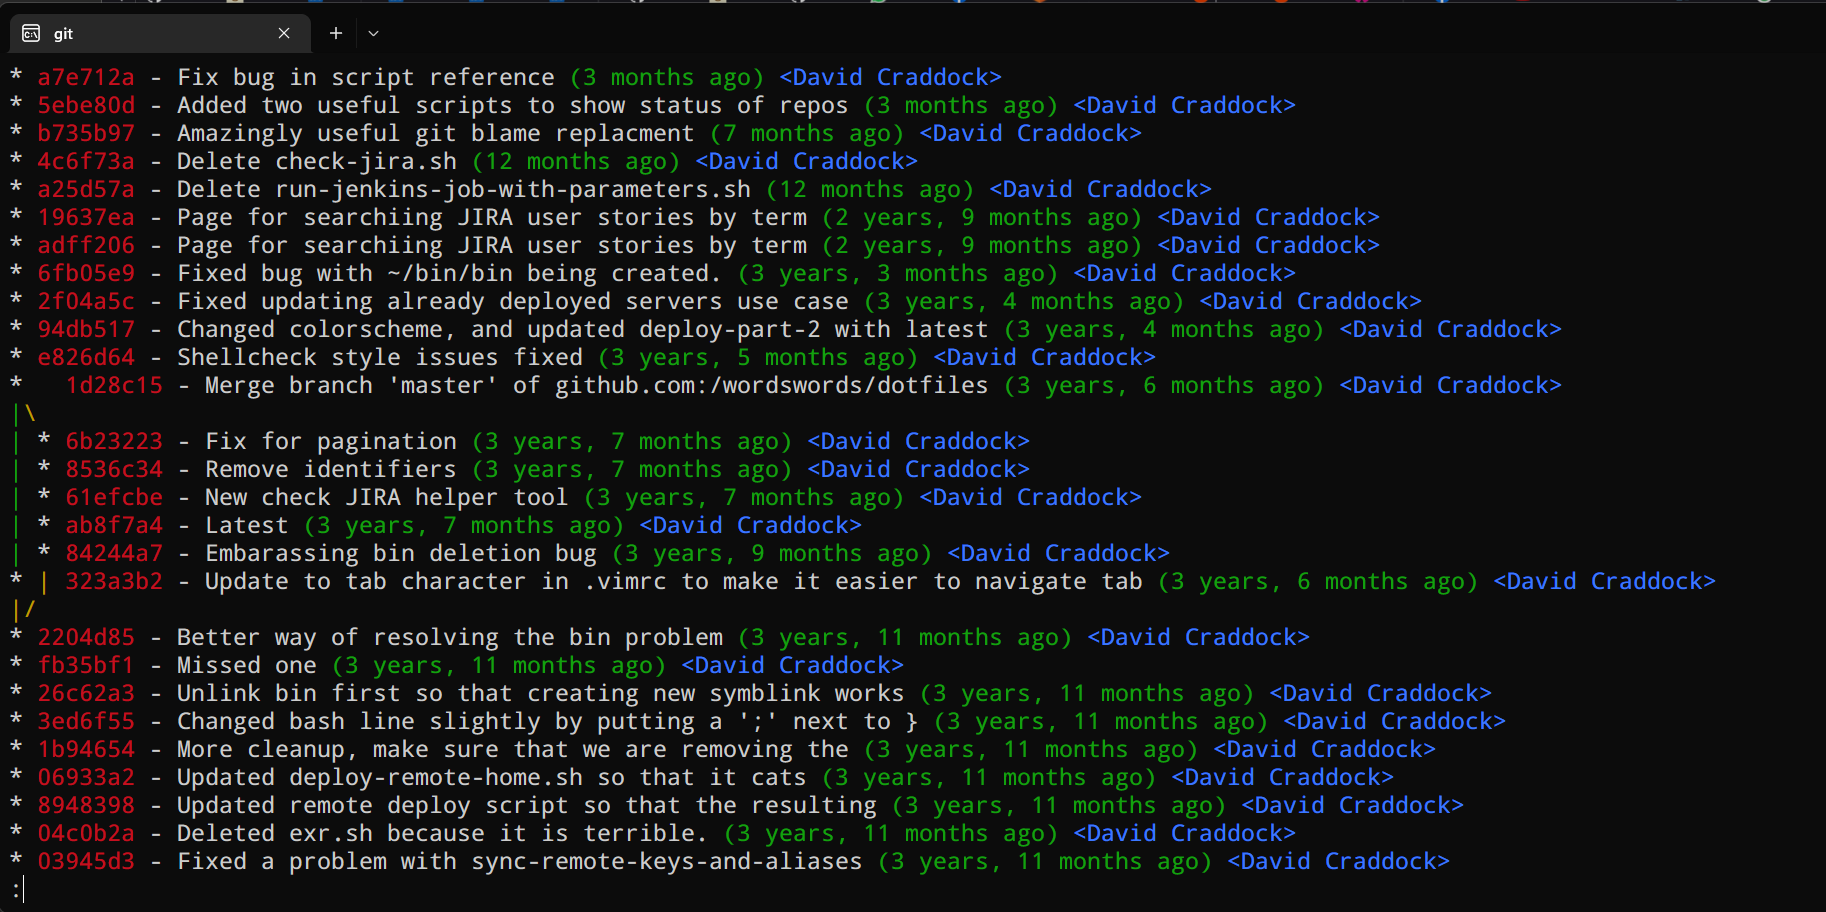The image size is (1826, 912).
Task: Click the pager colon prompt at bottom
Action: (x=16, y=889)
